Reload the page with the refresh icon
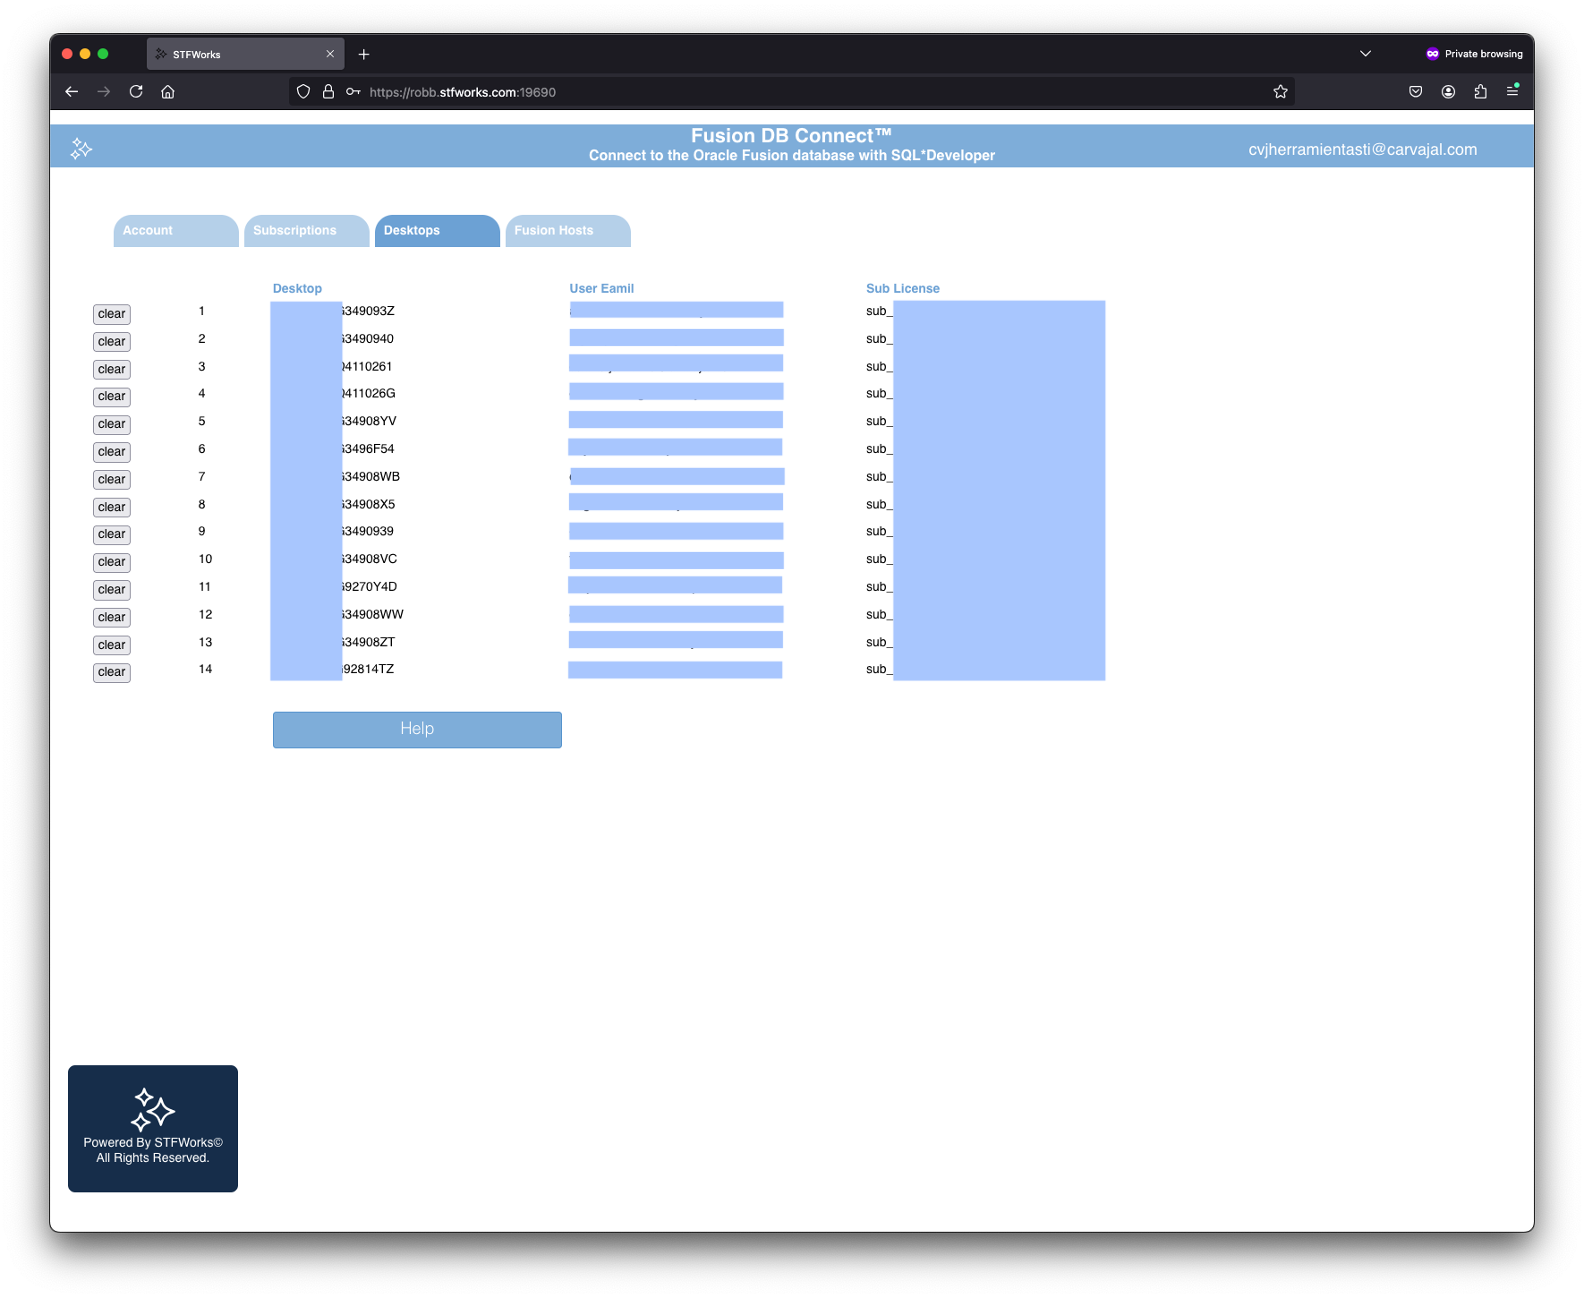The image size is (1584, 1298). [136, 92]
